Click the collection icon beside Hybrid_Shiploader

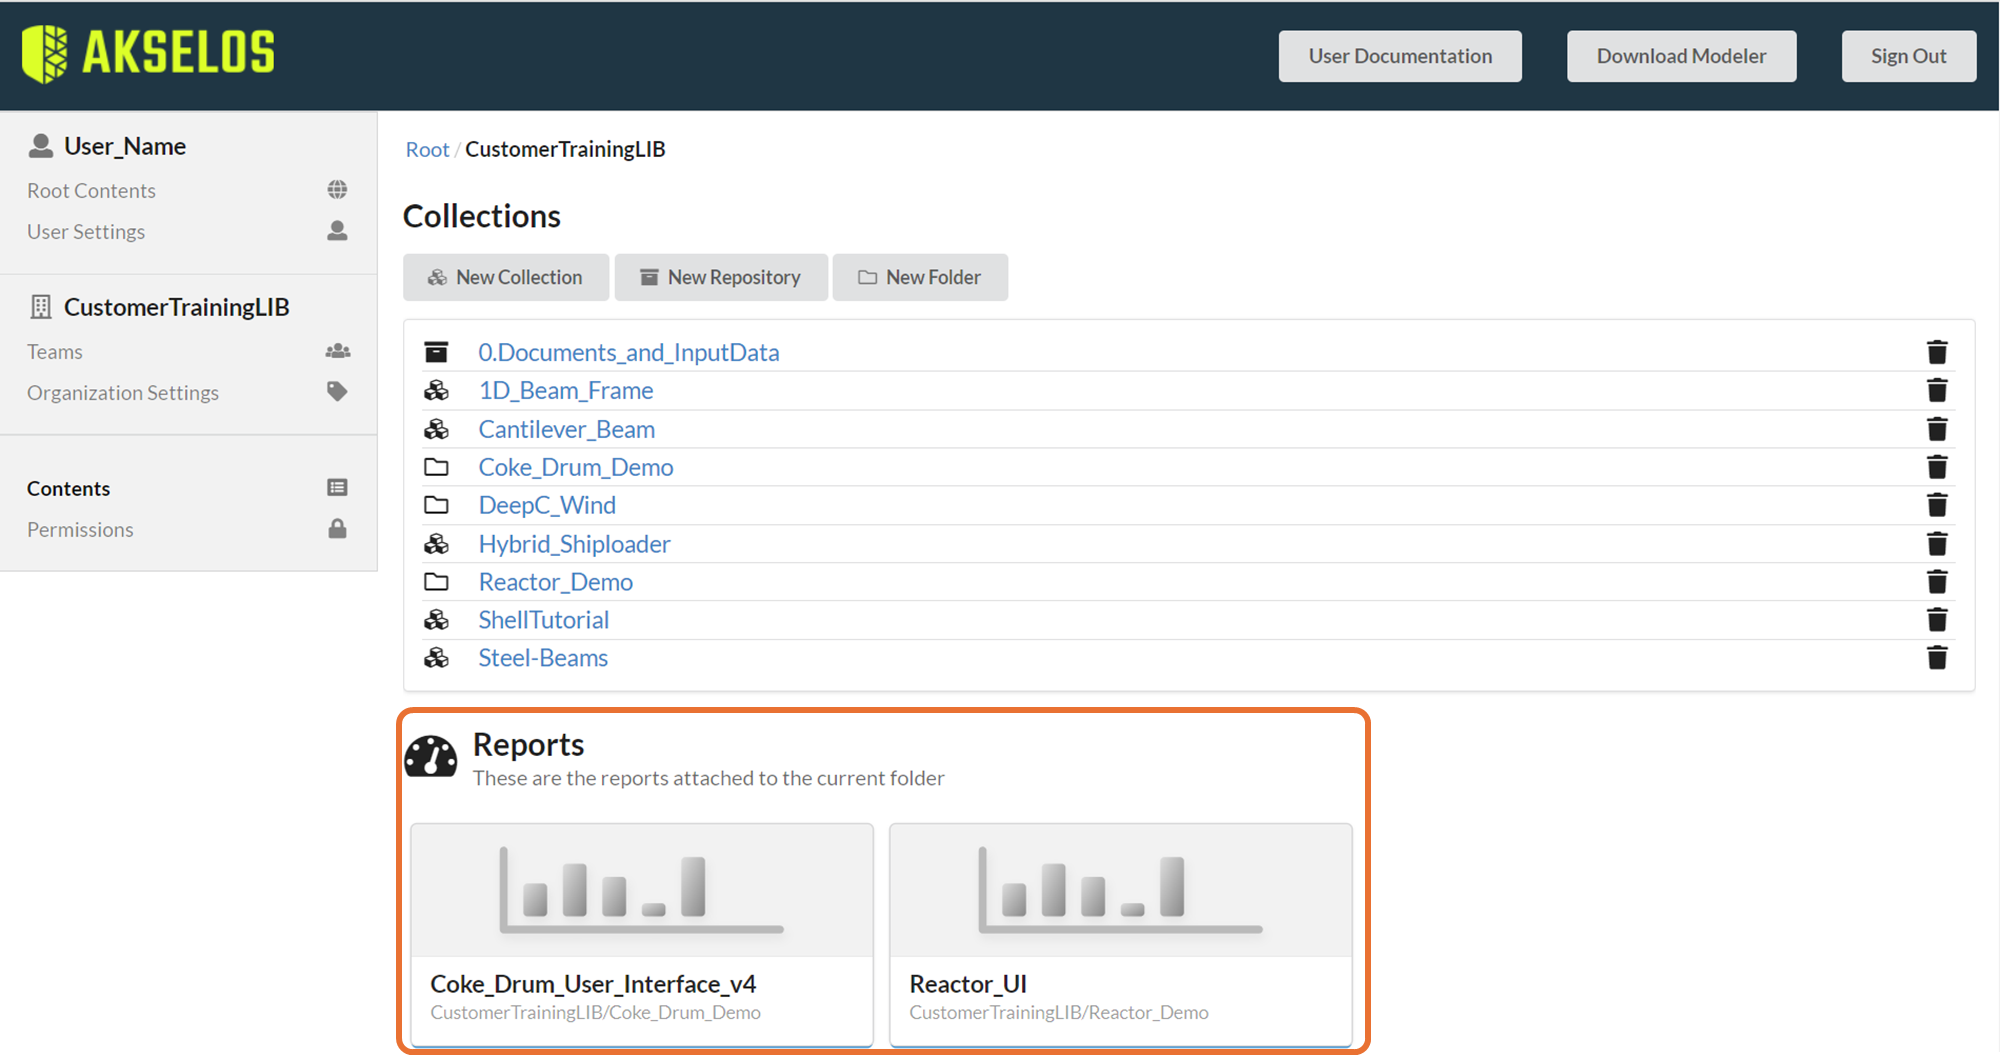coord(436,544)
